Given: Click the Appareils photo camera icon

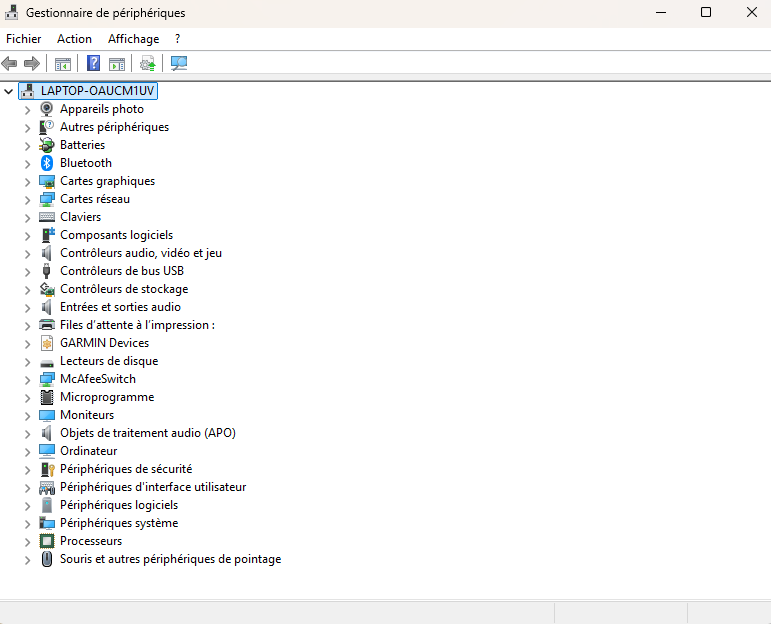Looking at the screenshot, I should (46, 109).
